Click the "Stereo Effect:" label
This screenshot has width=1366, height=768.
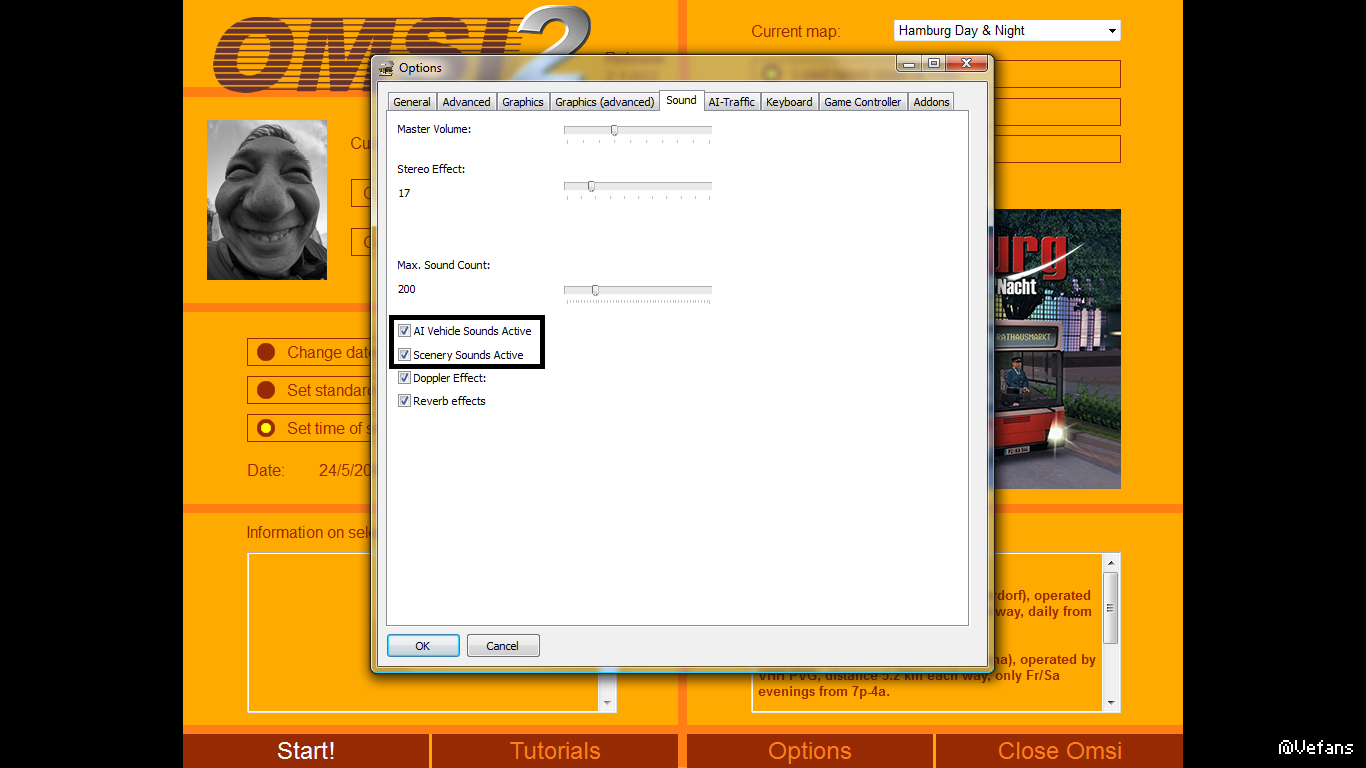tap(431, 169)
